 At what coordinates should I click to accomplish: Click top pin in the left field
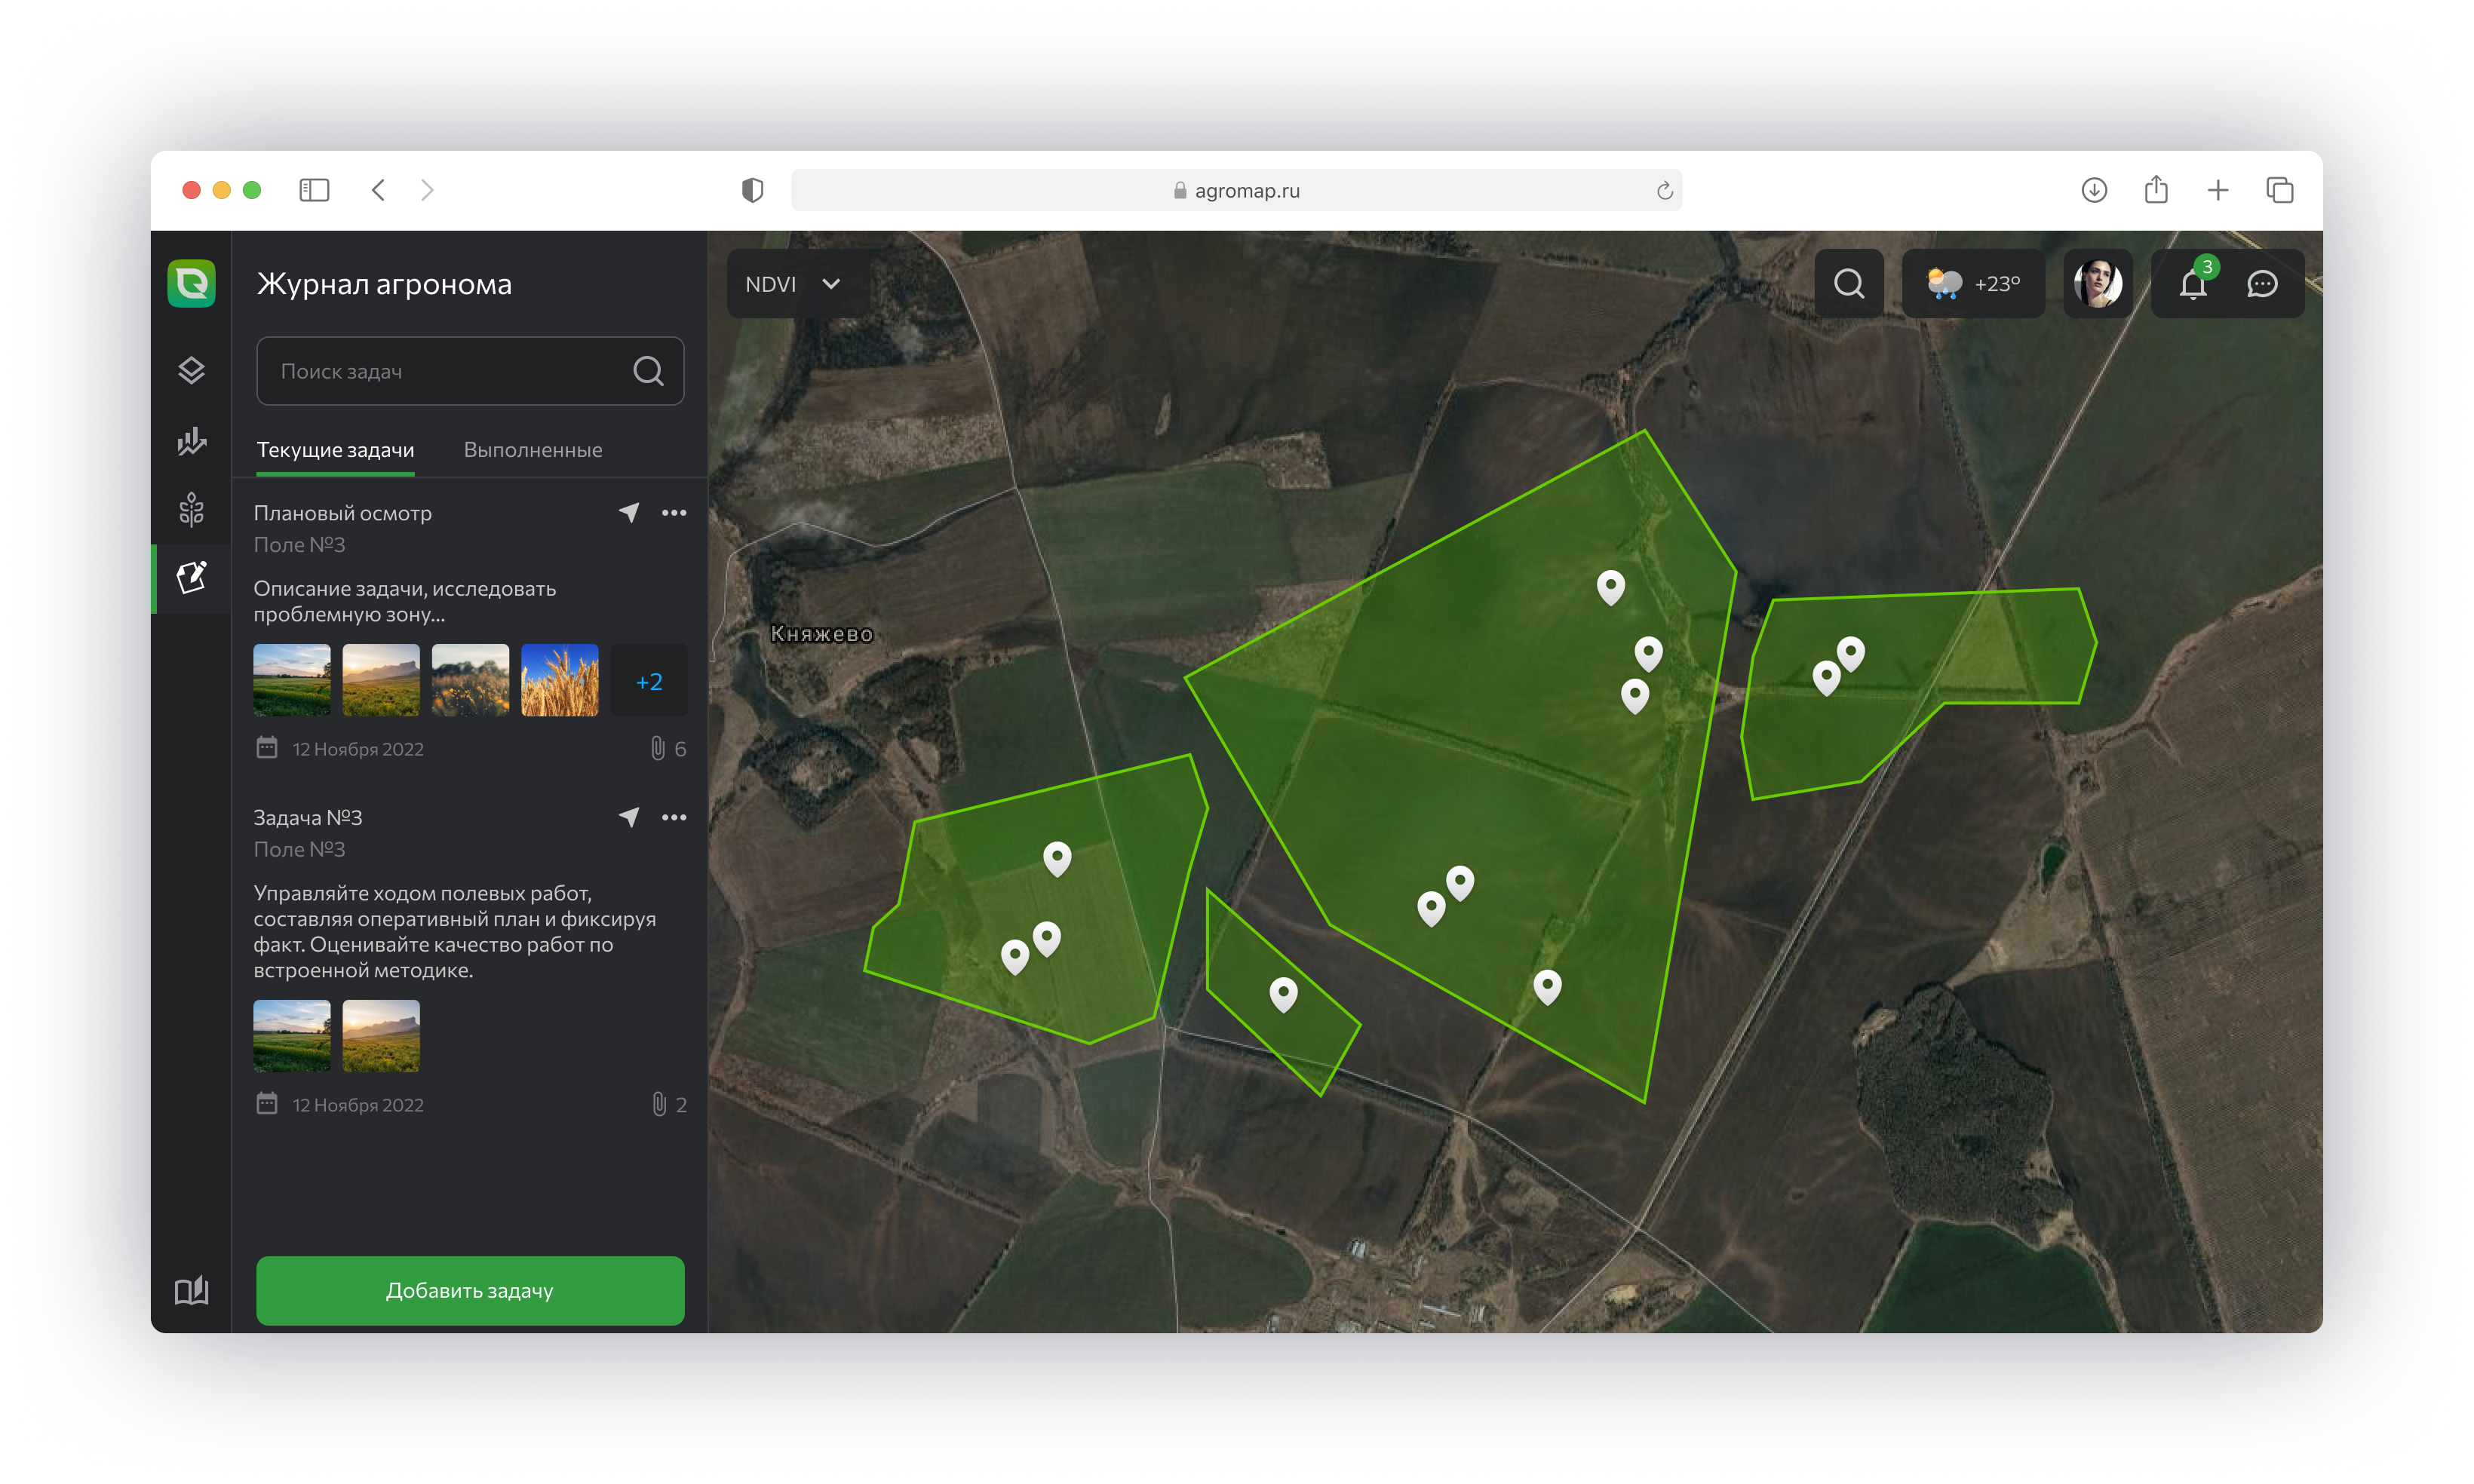click(1057, 858)
